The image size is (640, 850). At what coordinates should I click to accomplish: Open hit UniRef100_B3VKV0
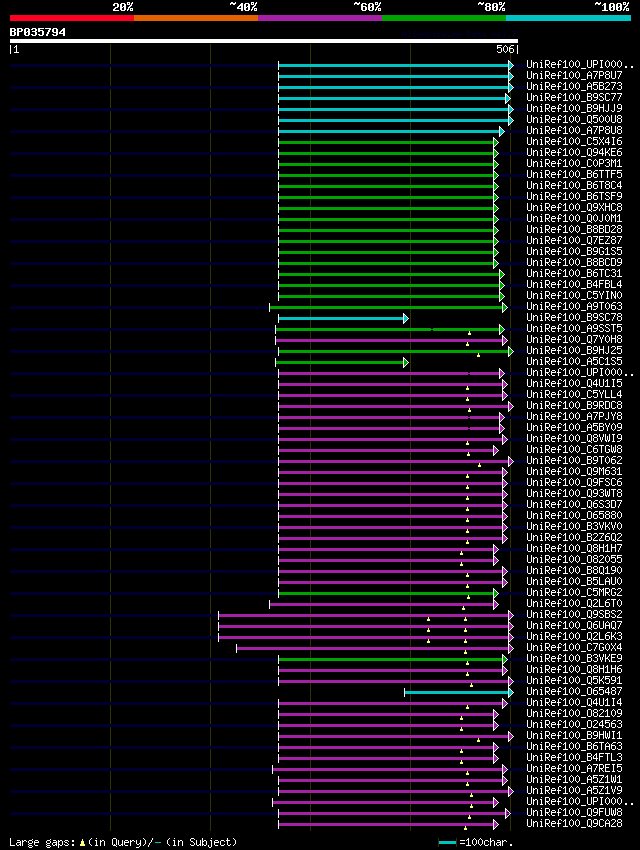tap(574, 526)
